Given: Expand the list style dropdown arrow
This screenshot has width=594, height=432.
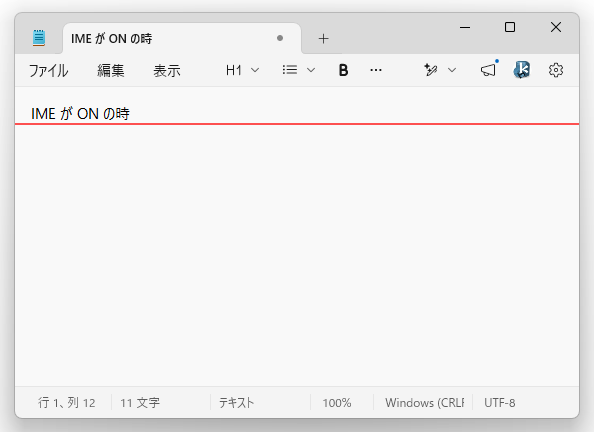Looking at the screenshot, I should click(x=311, y=70).
